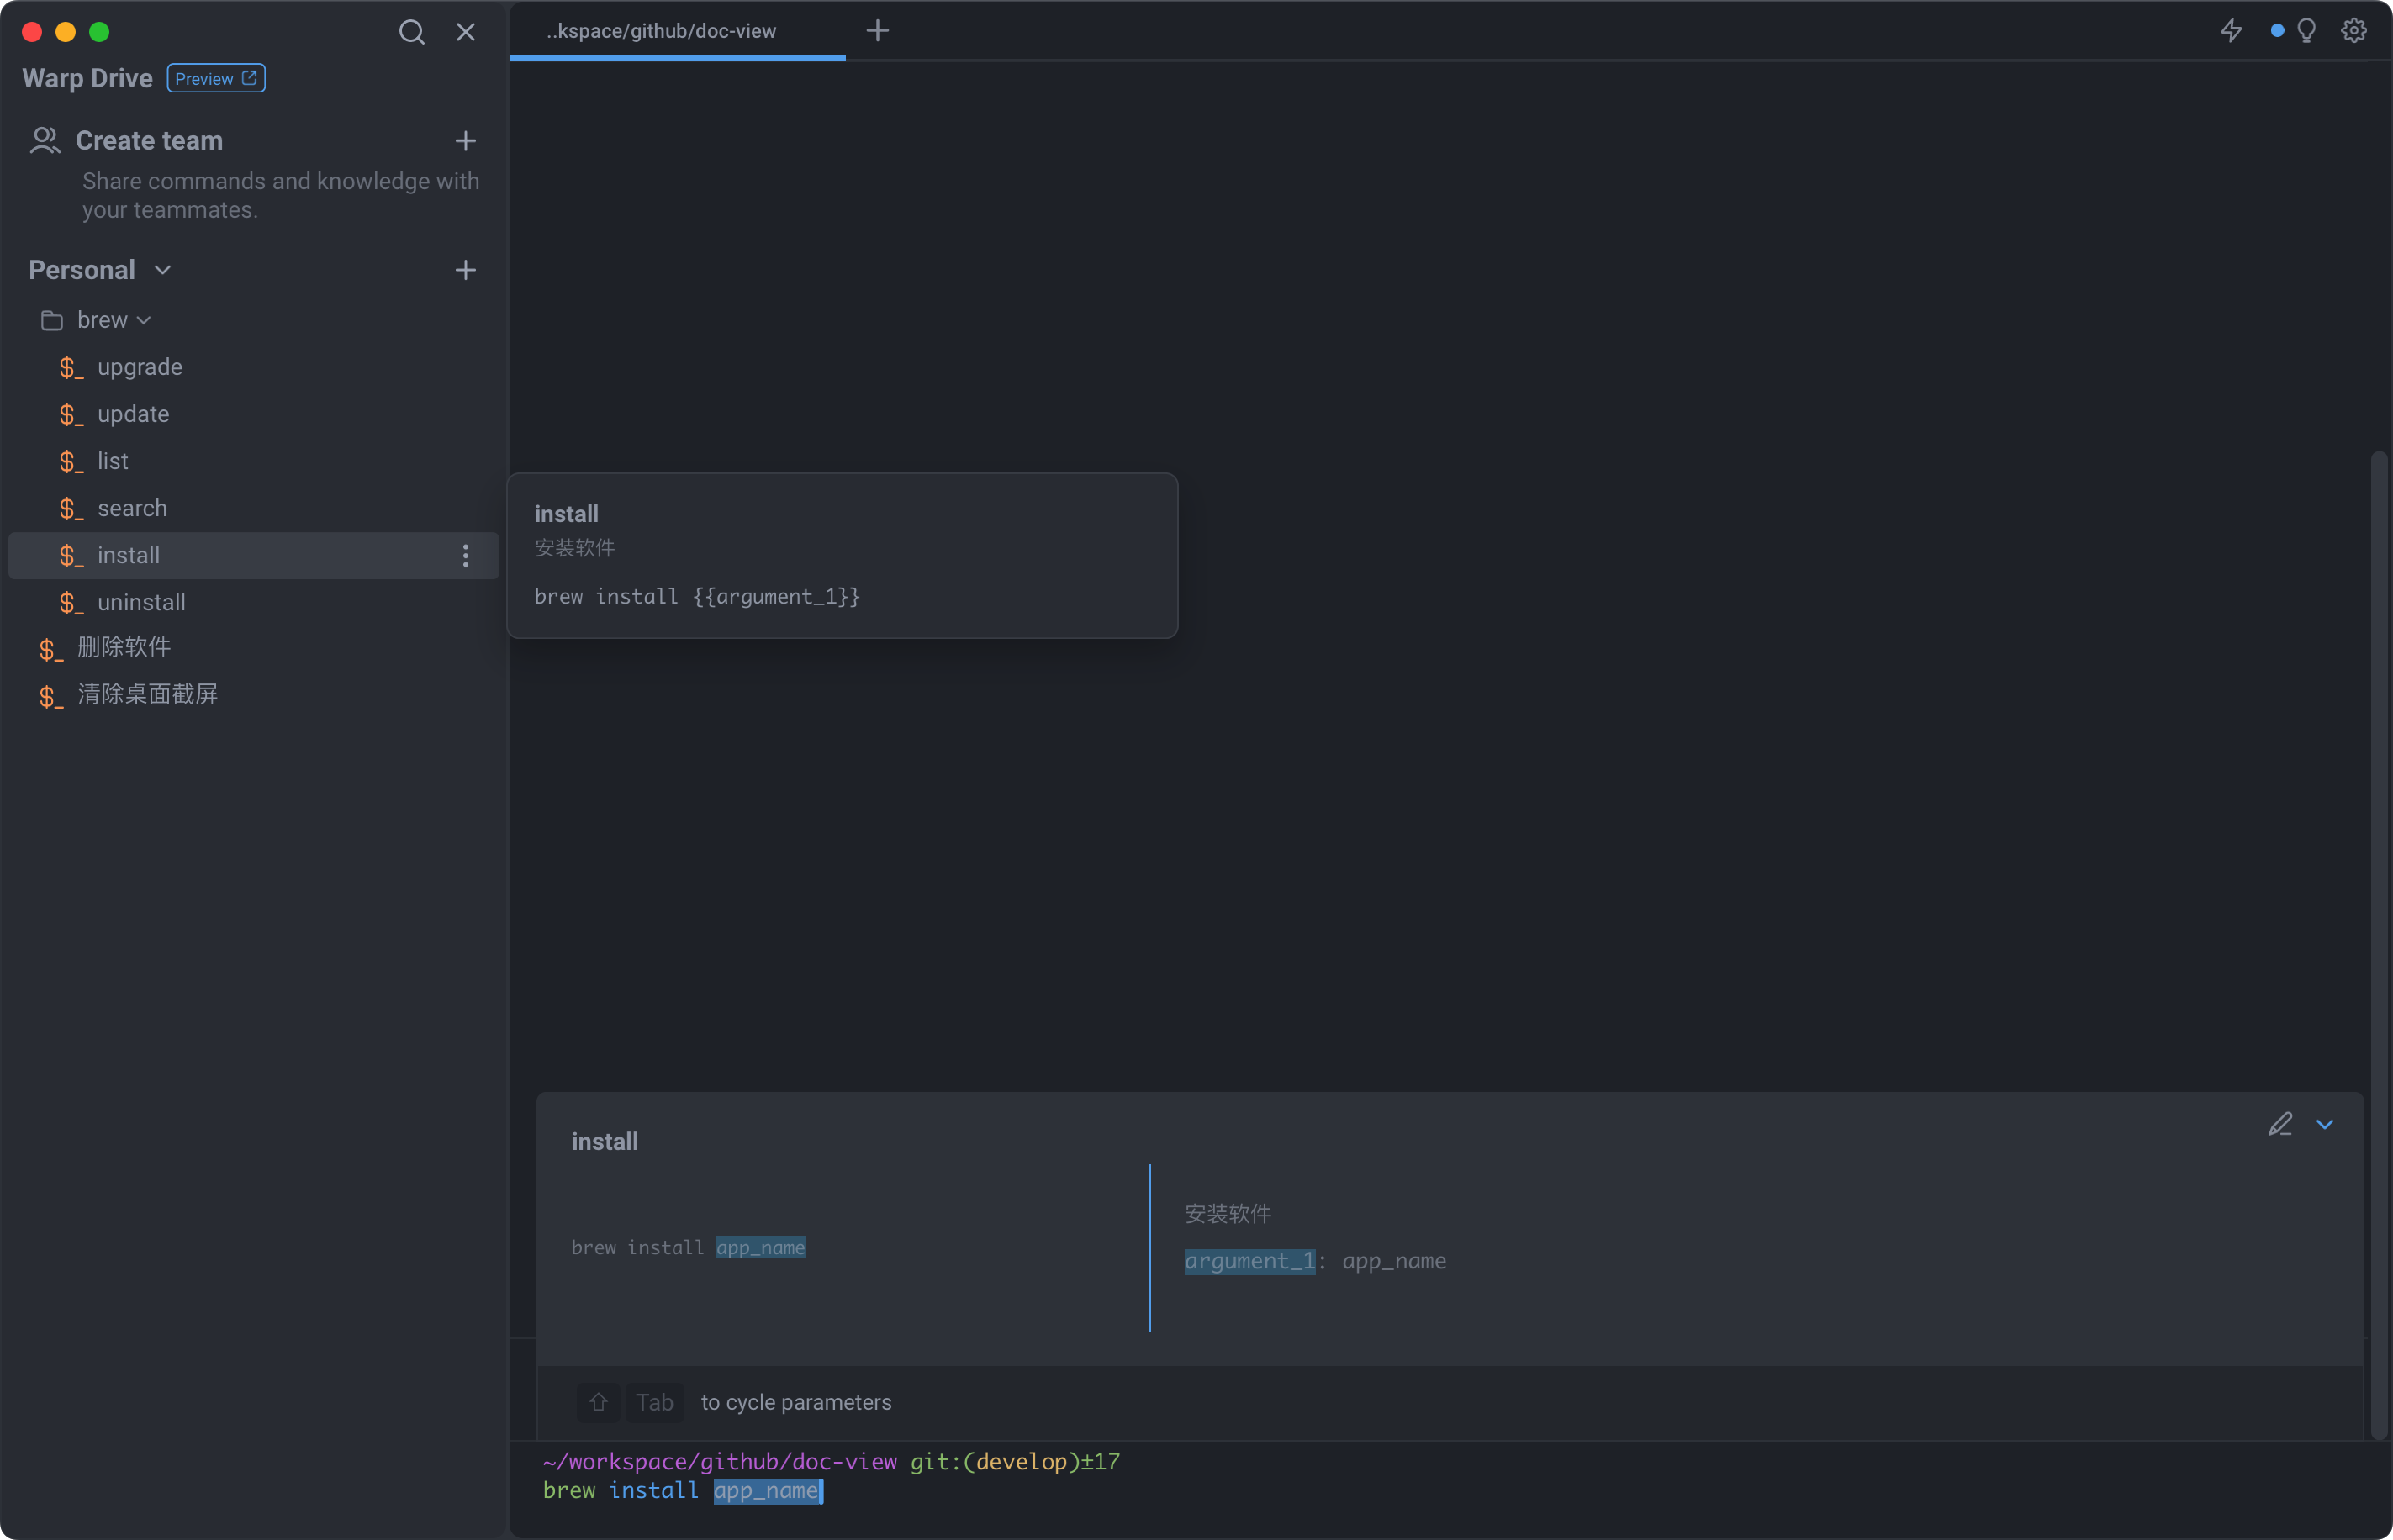Click the Tab key hint

tap(654, 1403)
